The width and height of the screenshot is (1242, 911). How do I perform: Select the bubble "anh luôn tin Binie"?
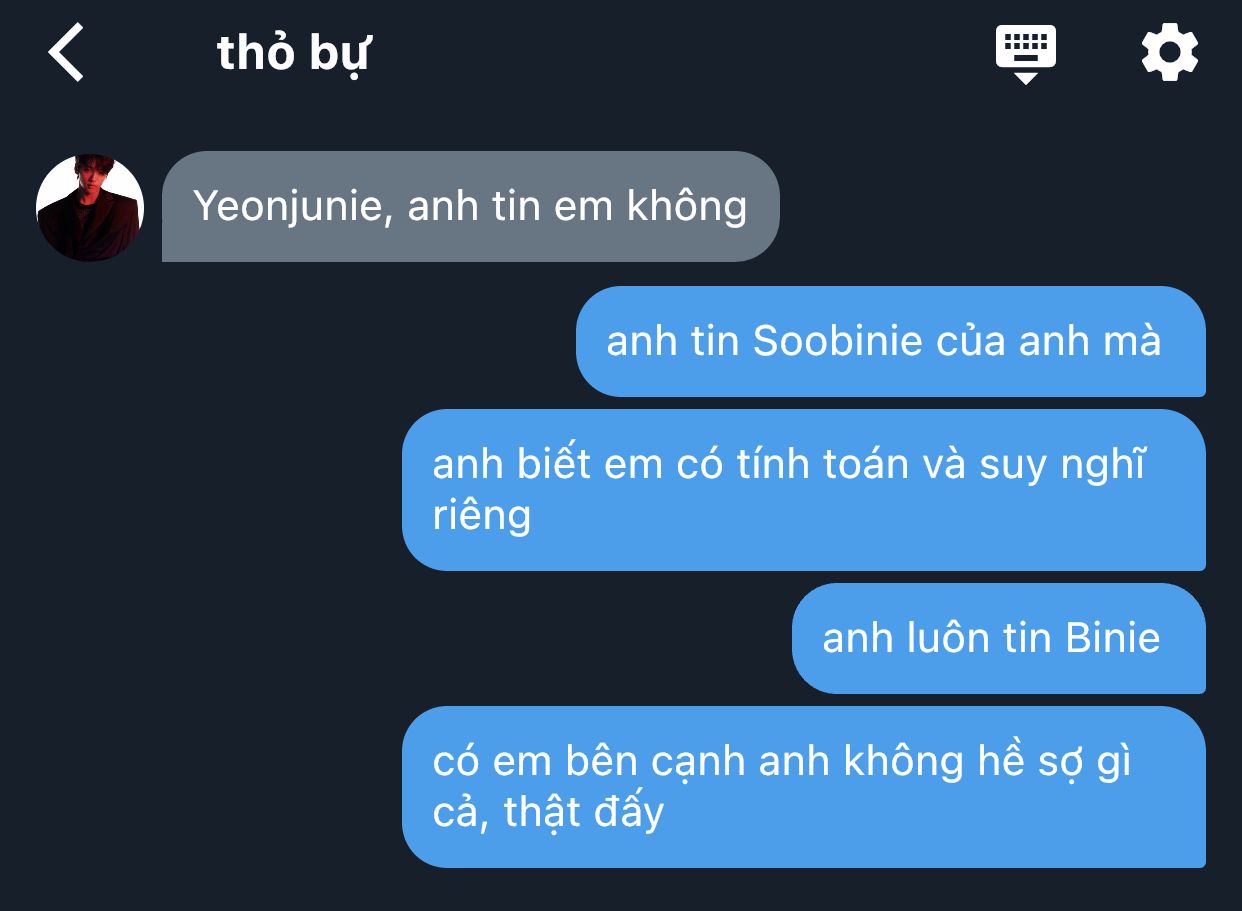(998, 638)
